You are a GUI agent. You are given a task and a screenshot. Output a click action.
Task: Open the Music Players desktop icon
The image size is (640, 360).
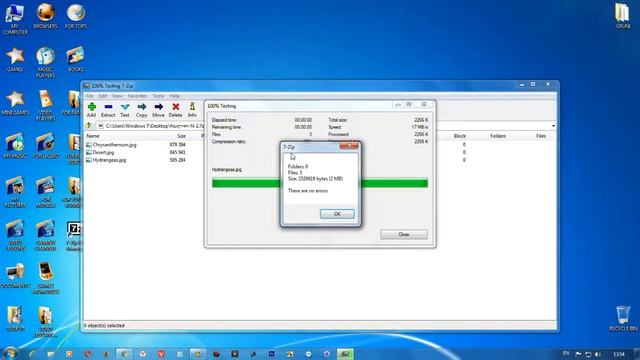[45, 62]
